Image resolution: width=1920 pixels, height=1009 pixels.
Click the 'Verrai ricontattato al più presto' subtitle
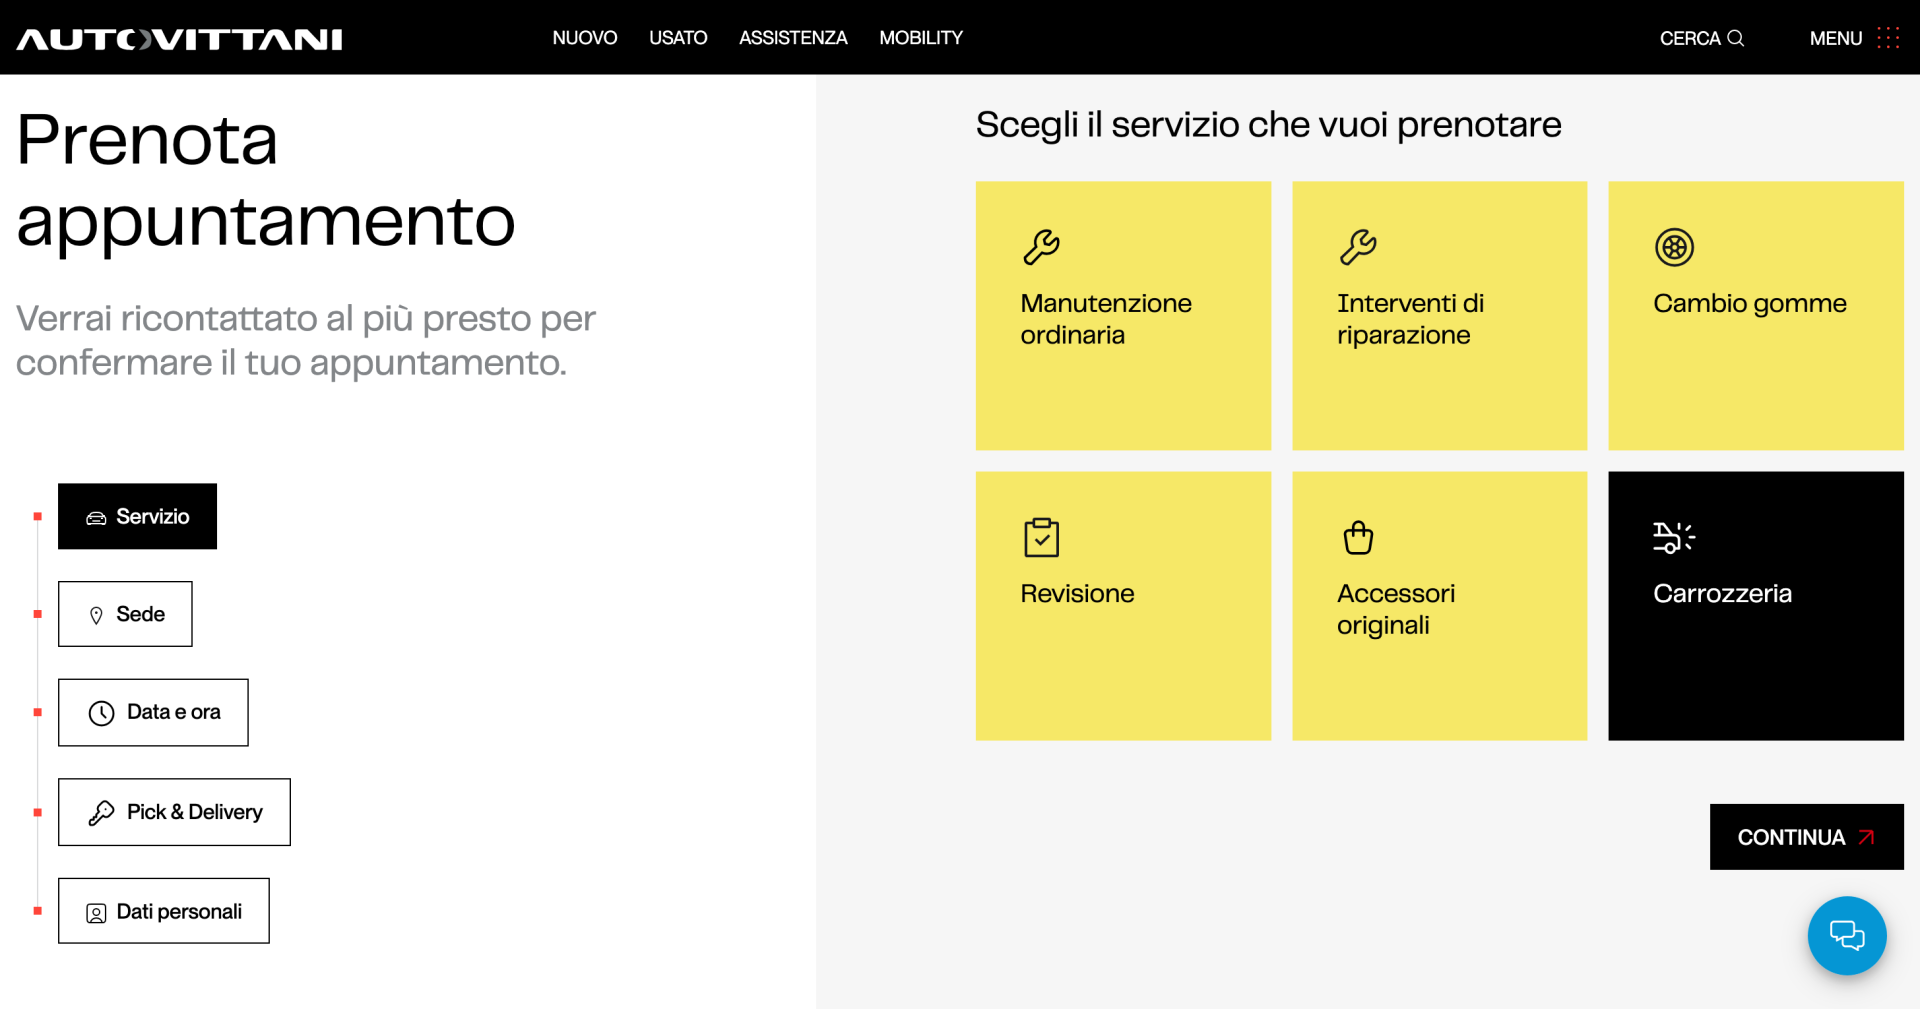click(x=306, y=340)
